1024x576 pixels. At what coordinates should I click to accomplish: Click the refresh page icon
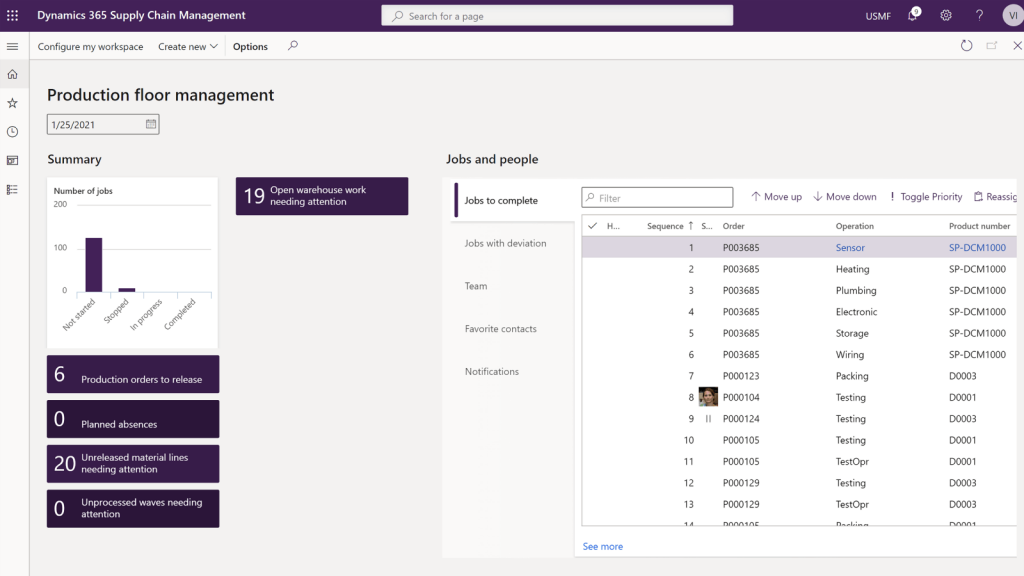(966, 46)
